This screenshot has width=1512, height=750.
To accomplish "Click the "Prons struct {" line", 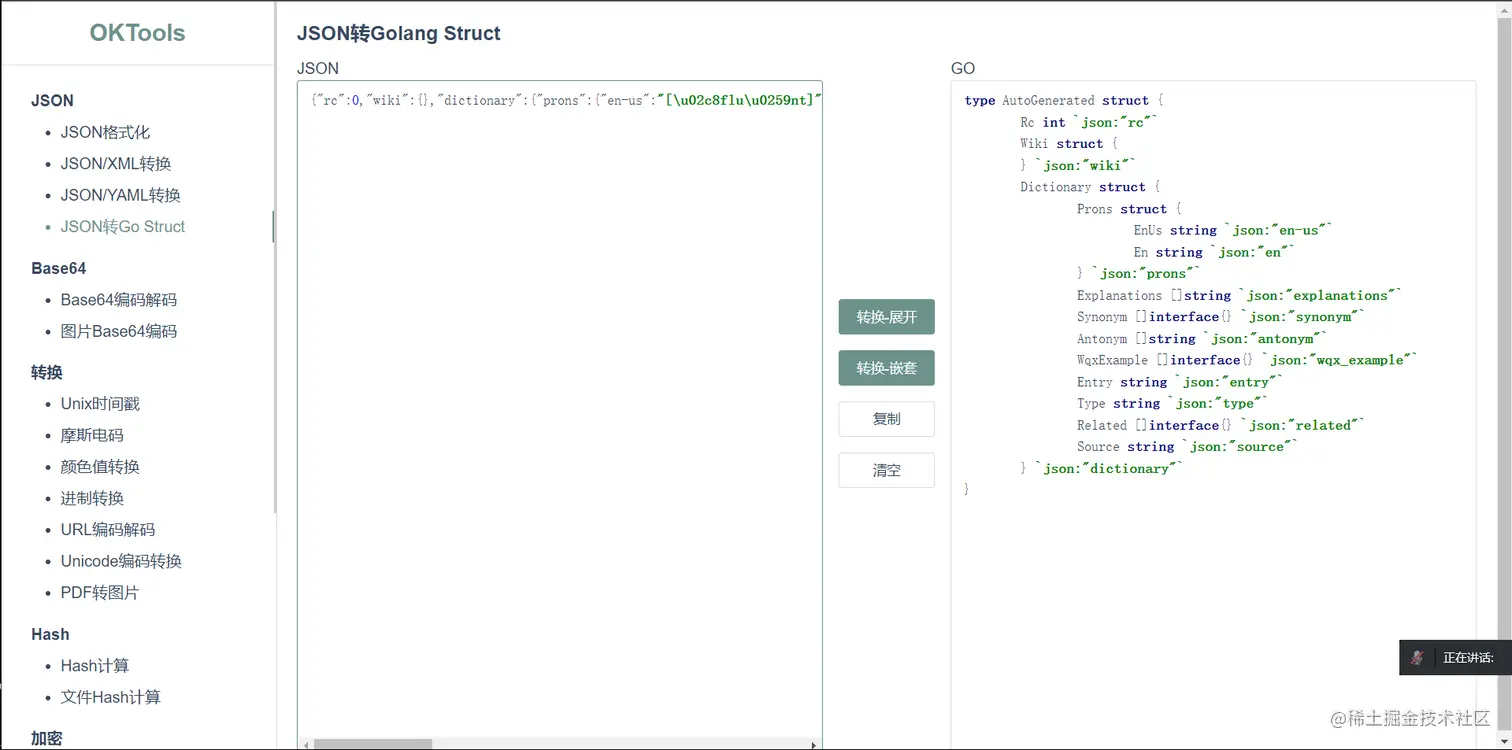I will point(1129,209).
